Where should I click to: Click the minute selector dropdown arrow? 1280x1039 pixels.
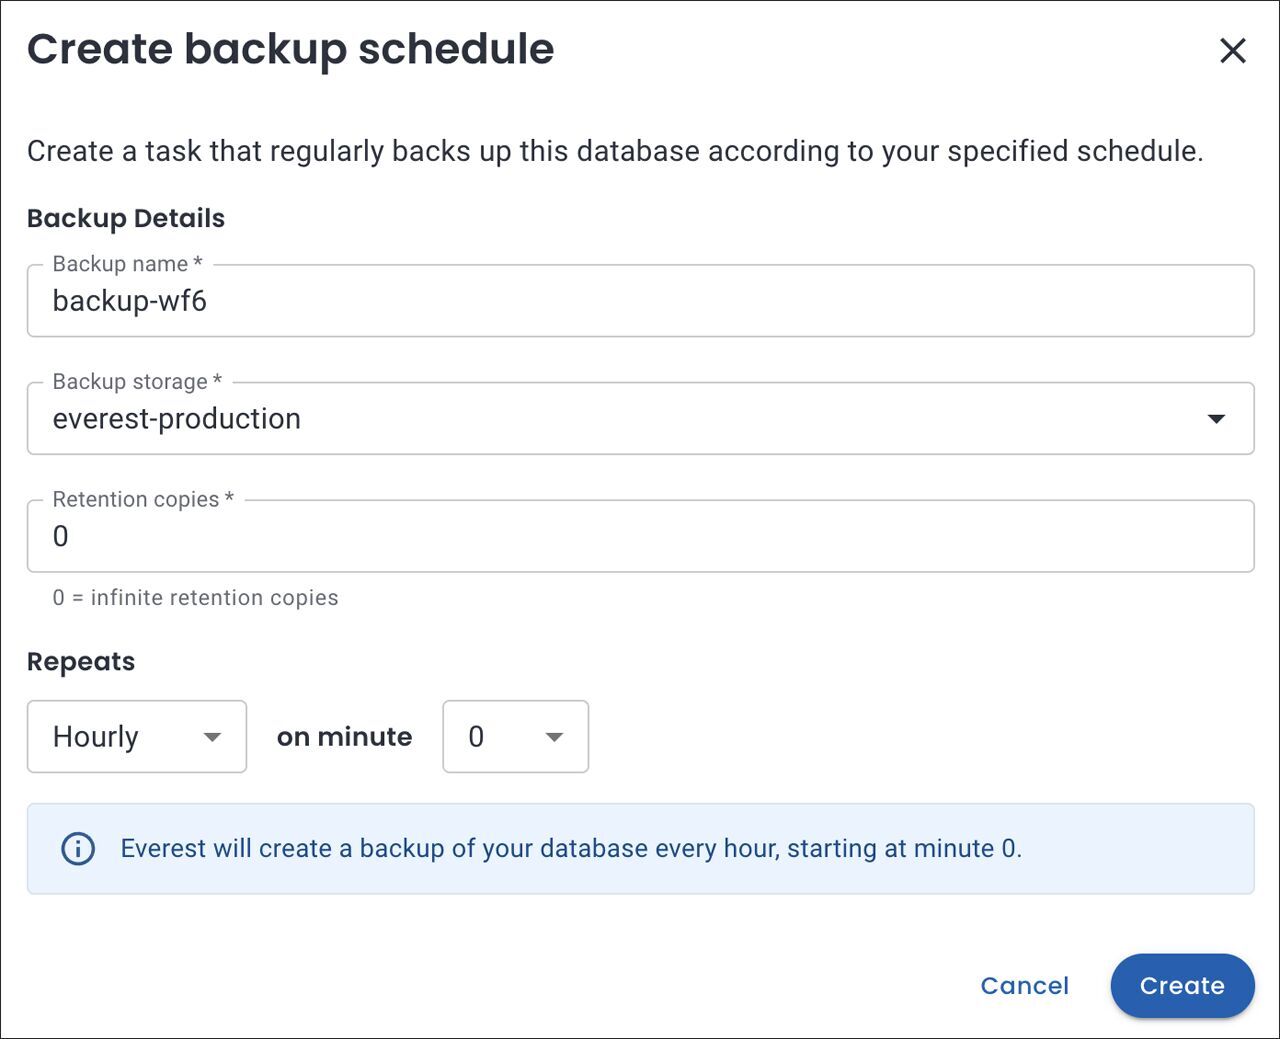coord(555,737)
